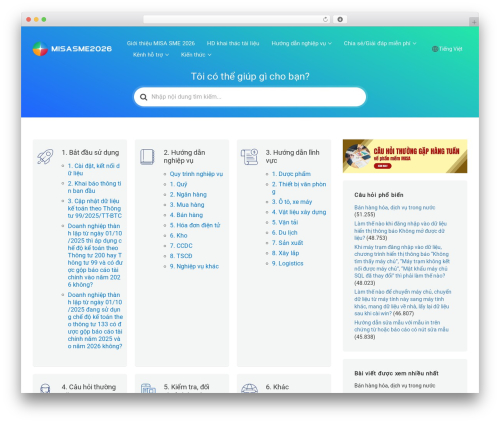500x423 pixels.
Task: Expand the Kênh hỗ trợ menu
Action: pos(151,55)
